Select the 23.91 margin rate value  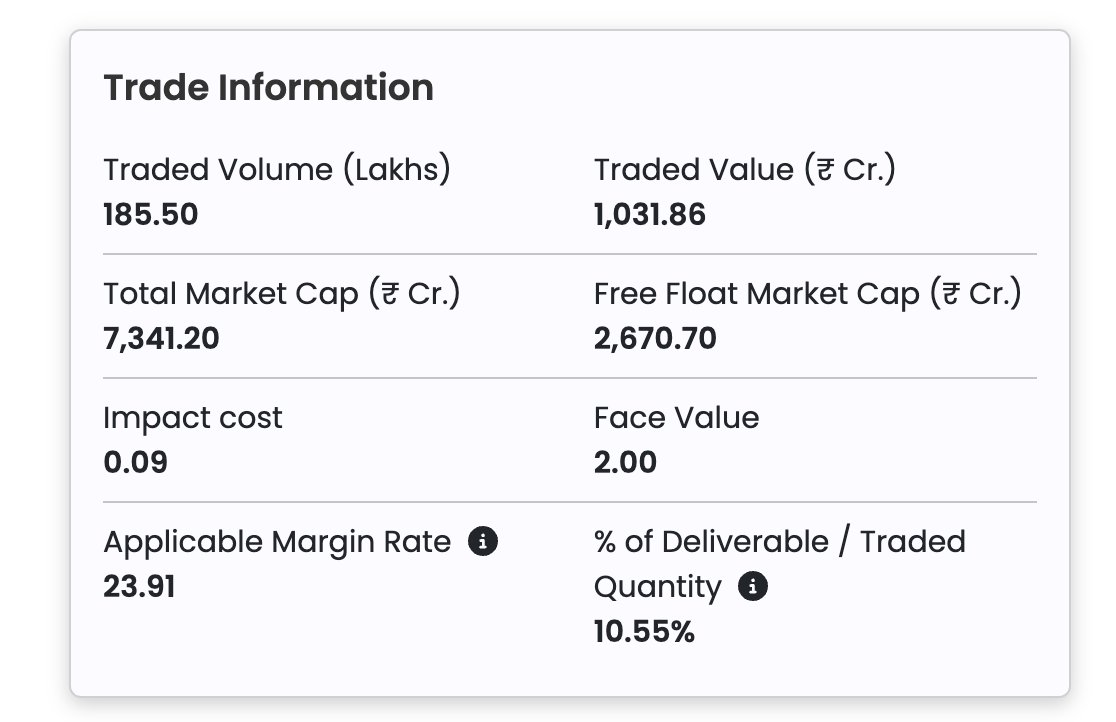click(x=139, y=587)
